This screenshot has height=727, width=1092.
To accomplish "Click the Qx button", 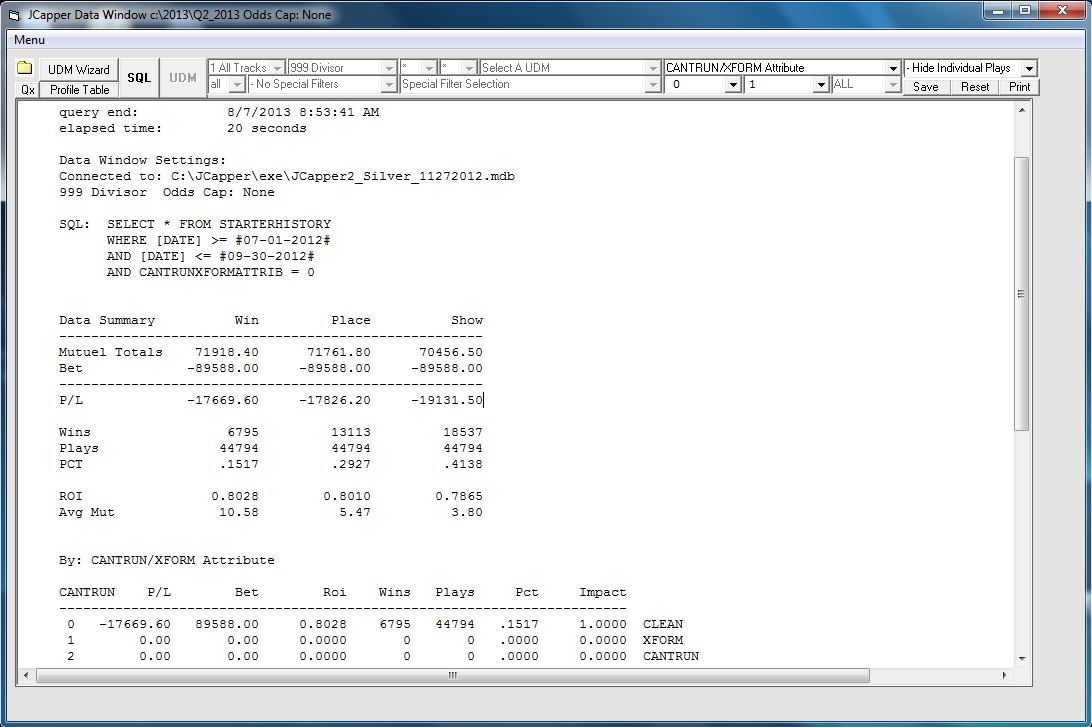I will (27, 90).
